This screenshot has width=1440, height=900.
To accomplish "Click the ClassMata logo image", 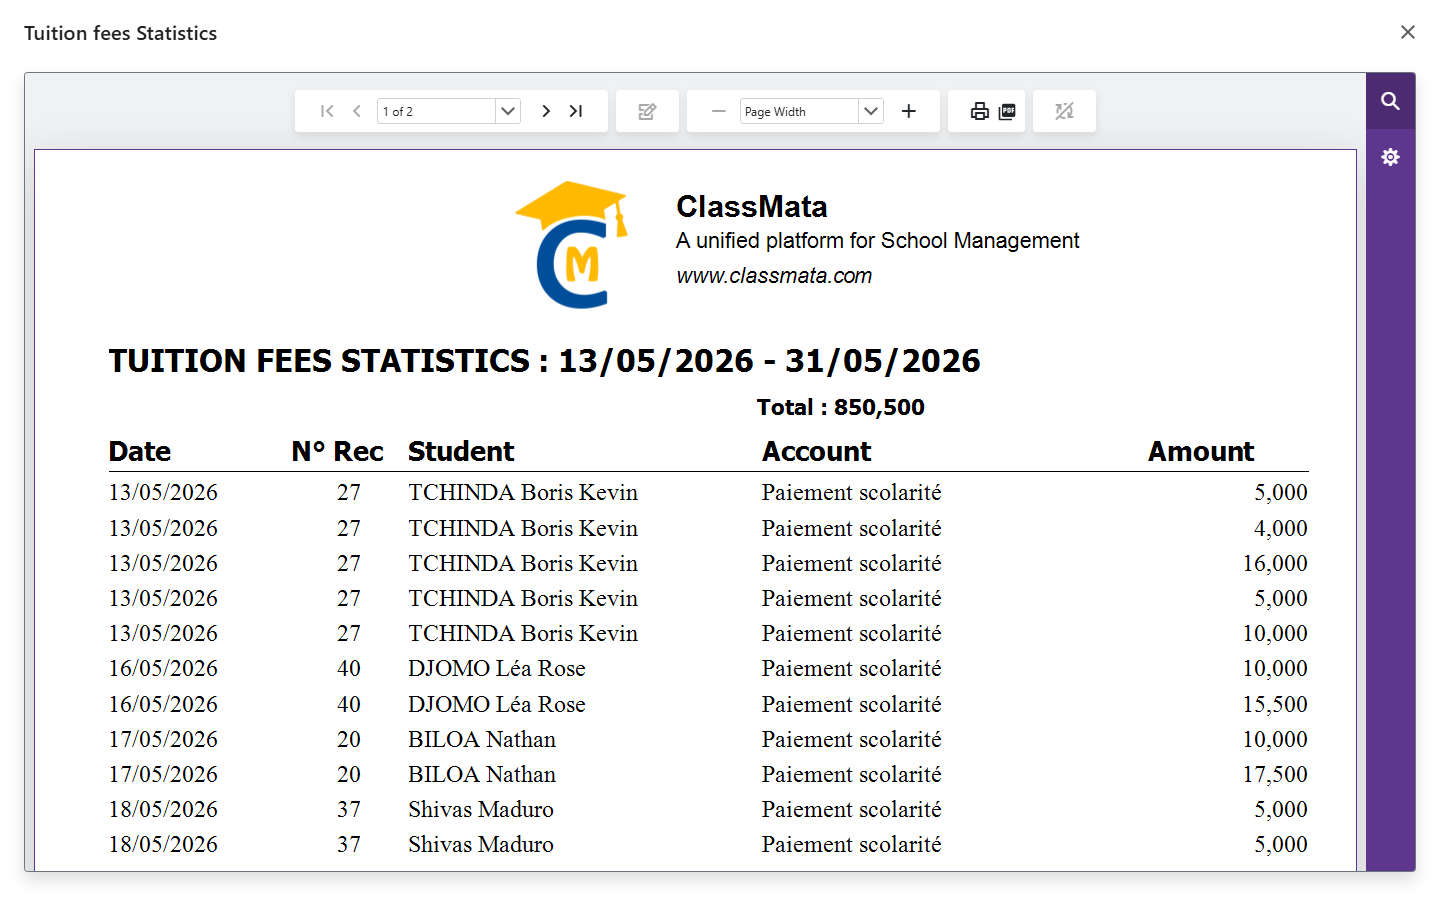I will coord(572,245).
